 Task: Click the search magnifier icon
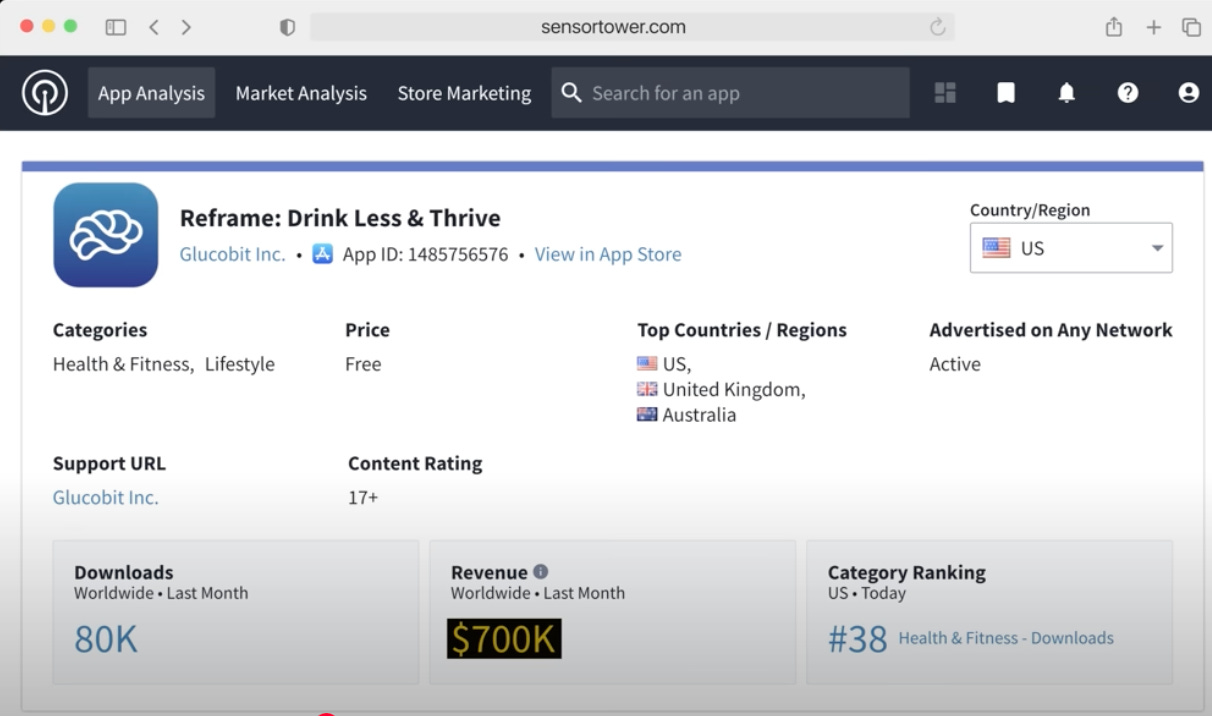[571, 93]
